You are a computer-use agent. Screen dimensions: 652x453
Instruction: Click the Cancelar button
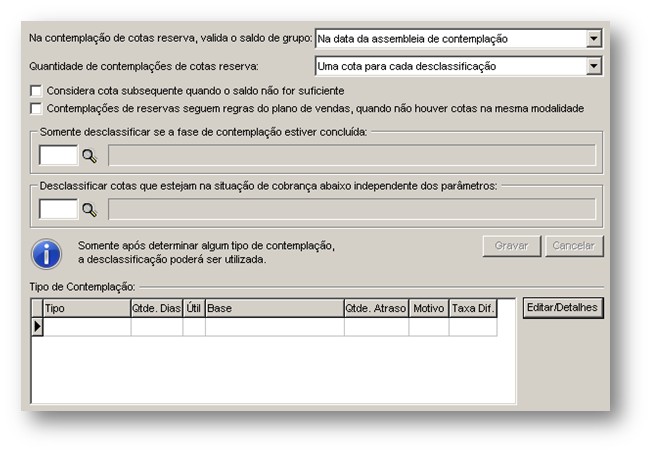pos(574,246)
